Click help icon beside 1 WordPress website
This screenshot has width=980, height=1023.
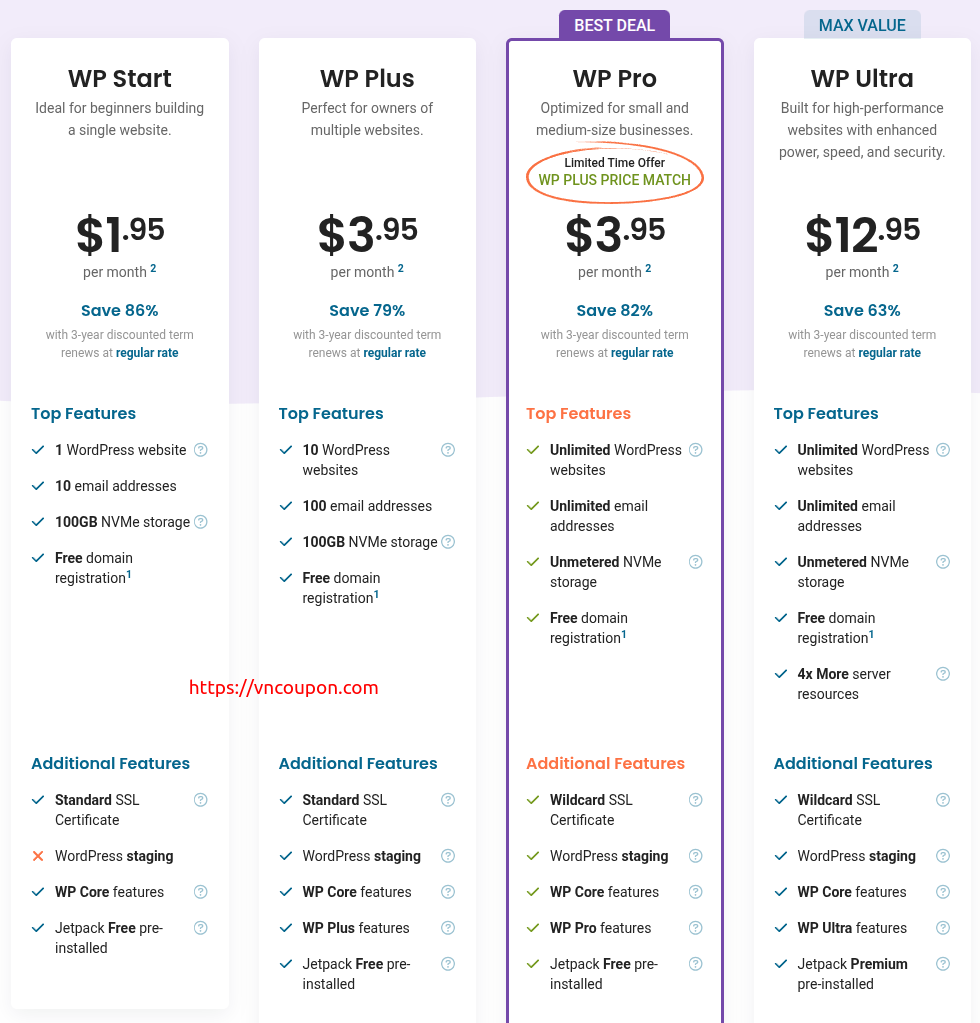coord(201,450)
